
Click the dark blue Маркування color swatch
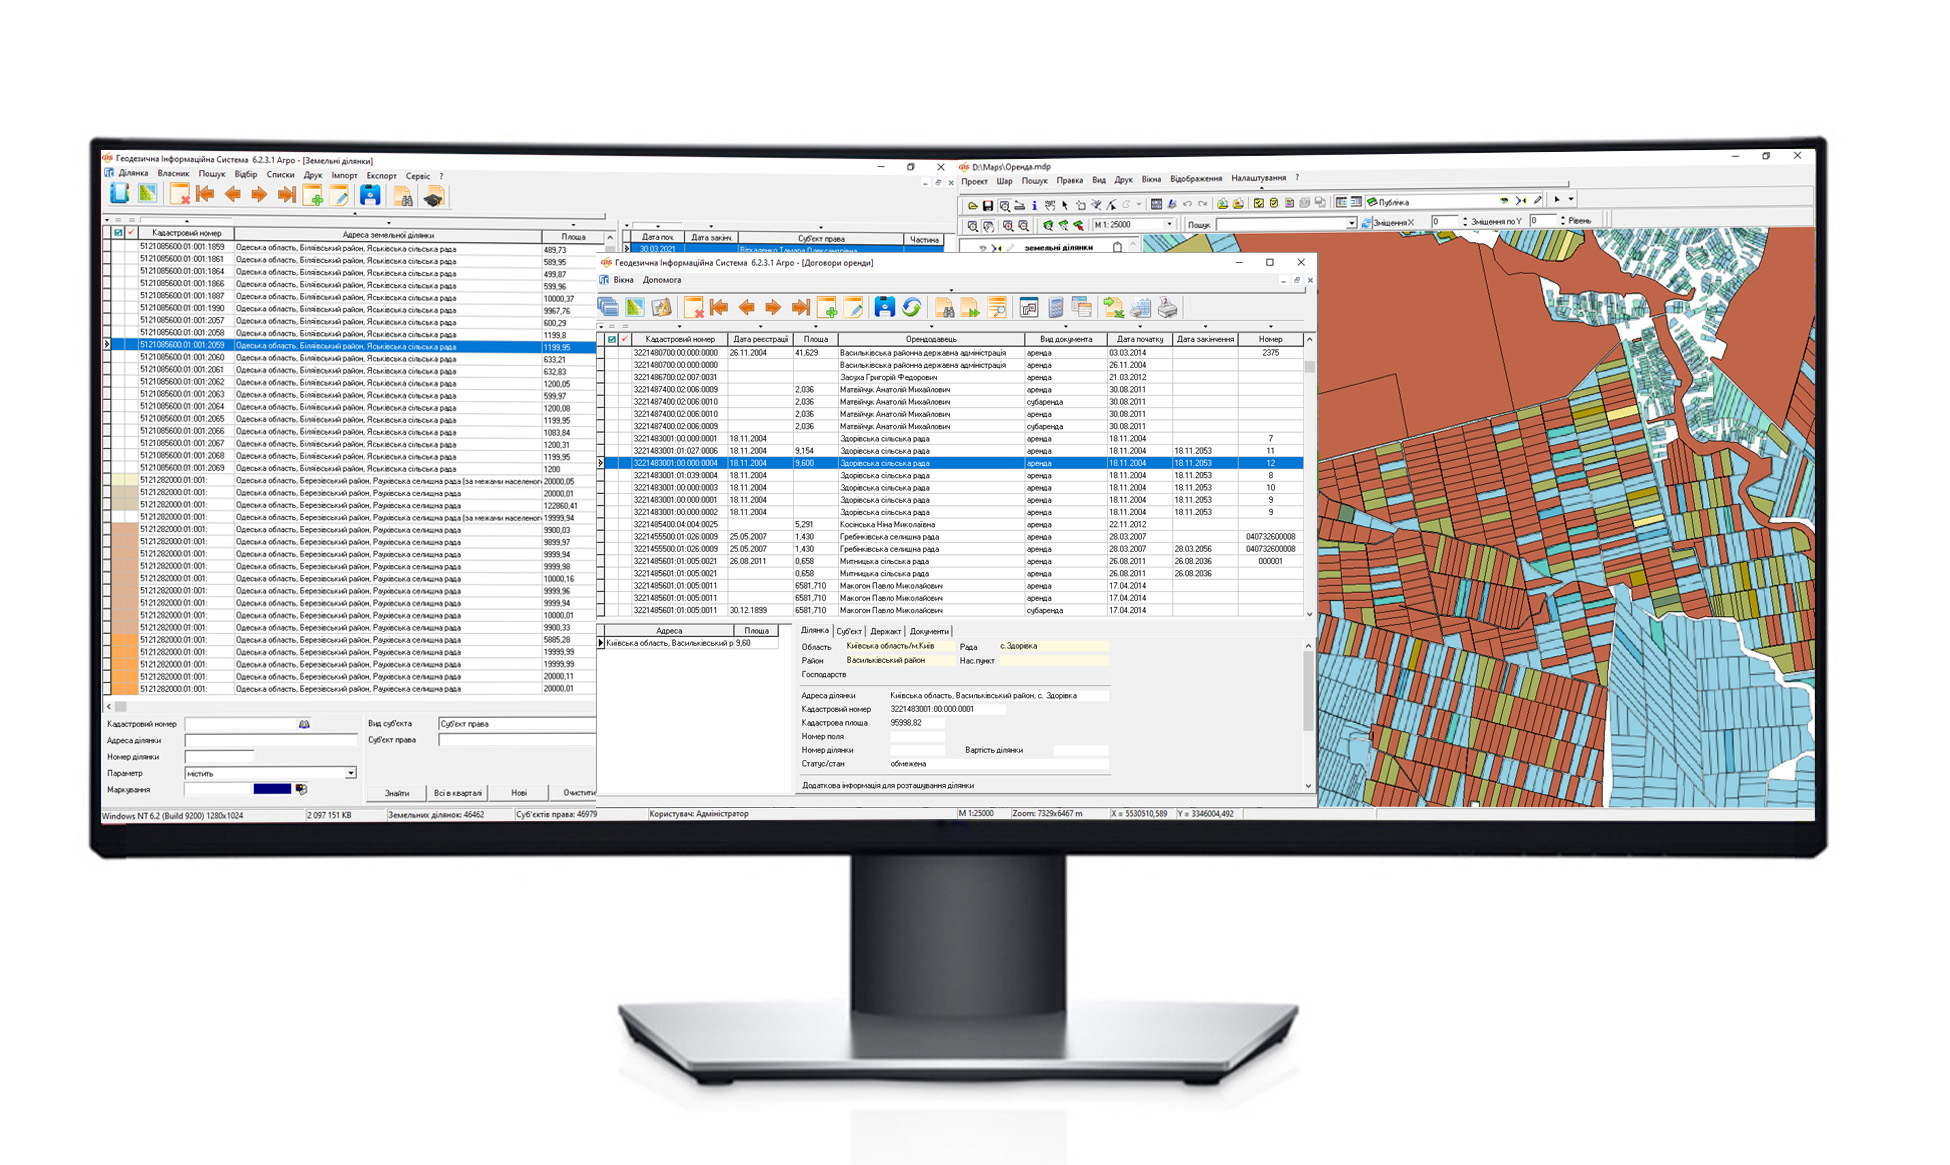click(272, 789)
